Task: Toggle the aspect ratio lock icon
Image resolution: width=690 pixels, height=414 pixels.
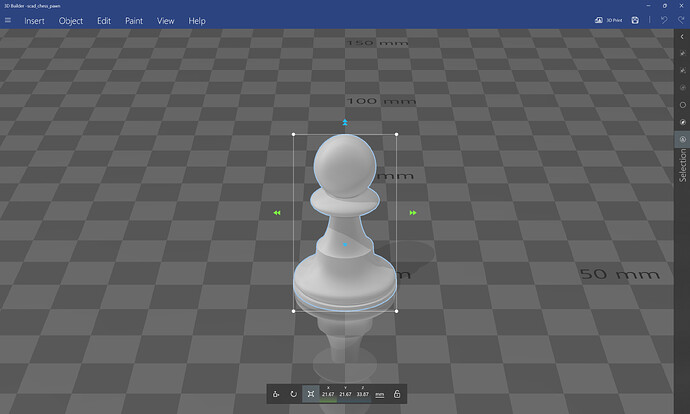Action: 397,394
